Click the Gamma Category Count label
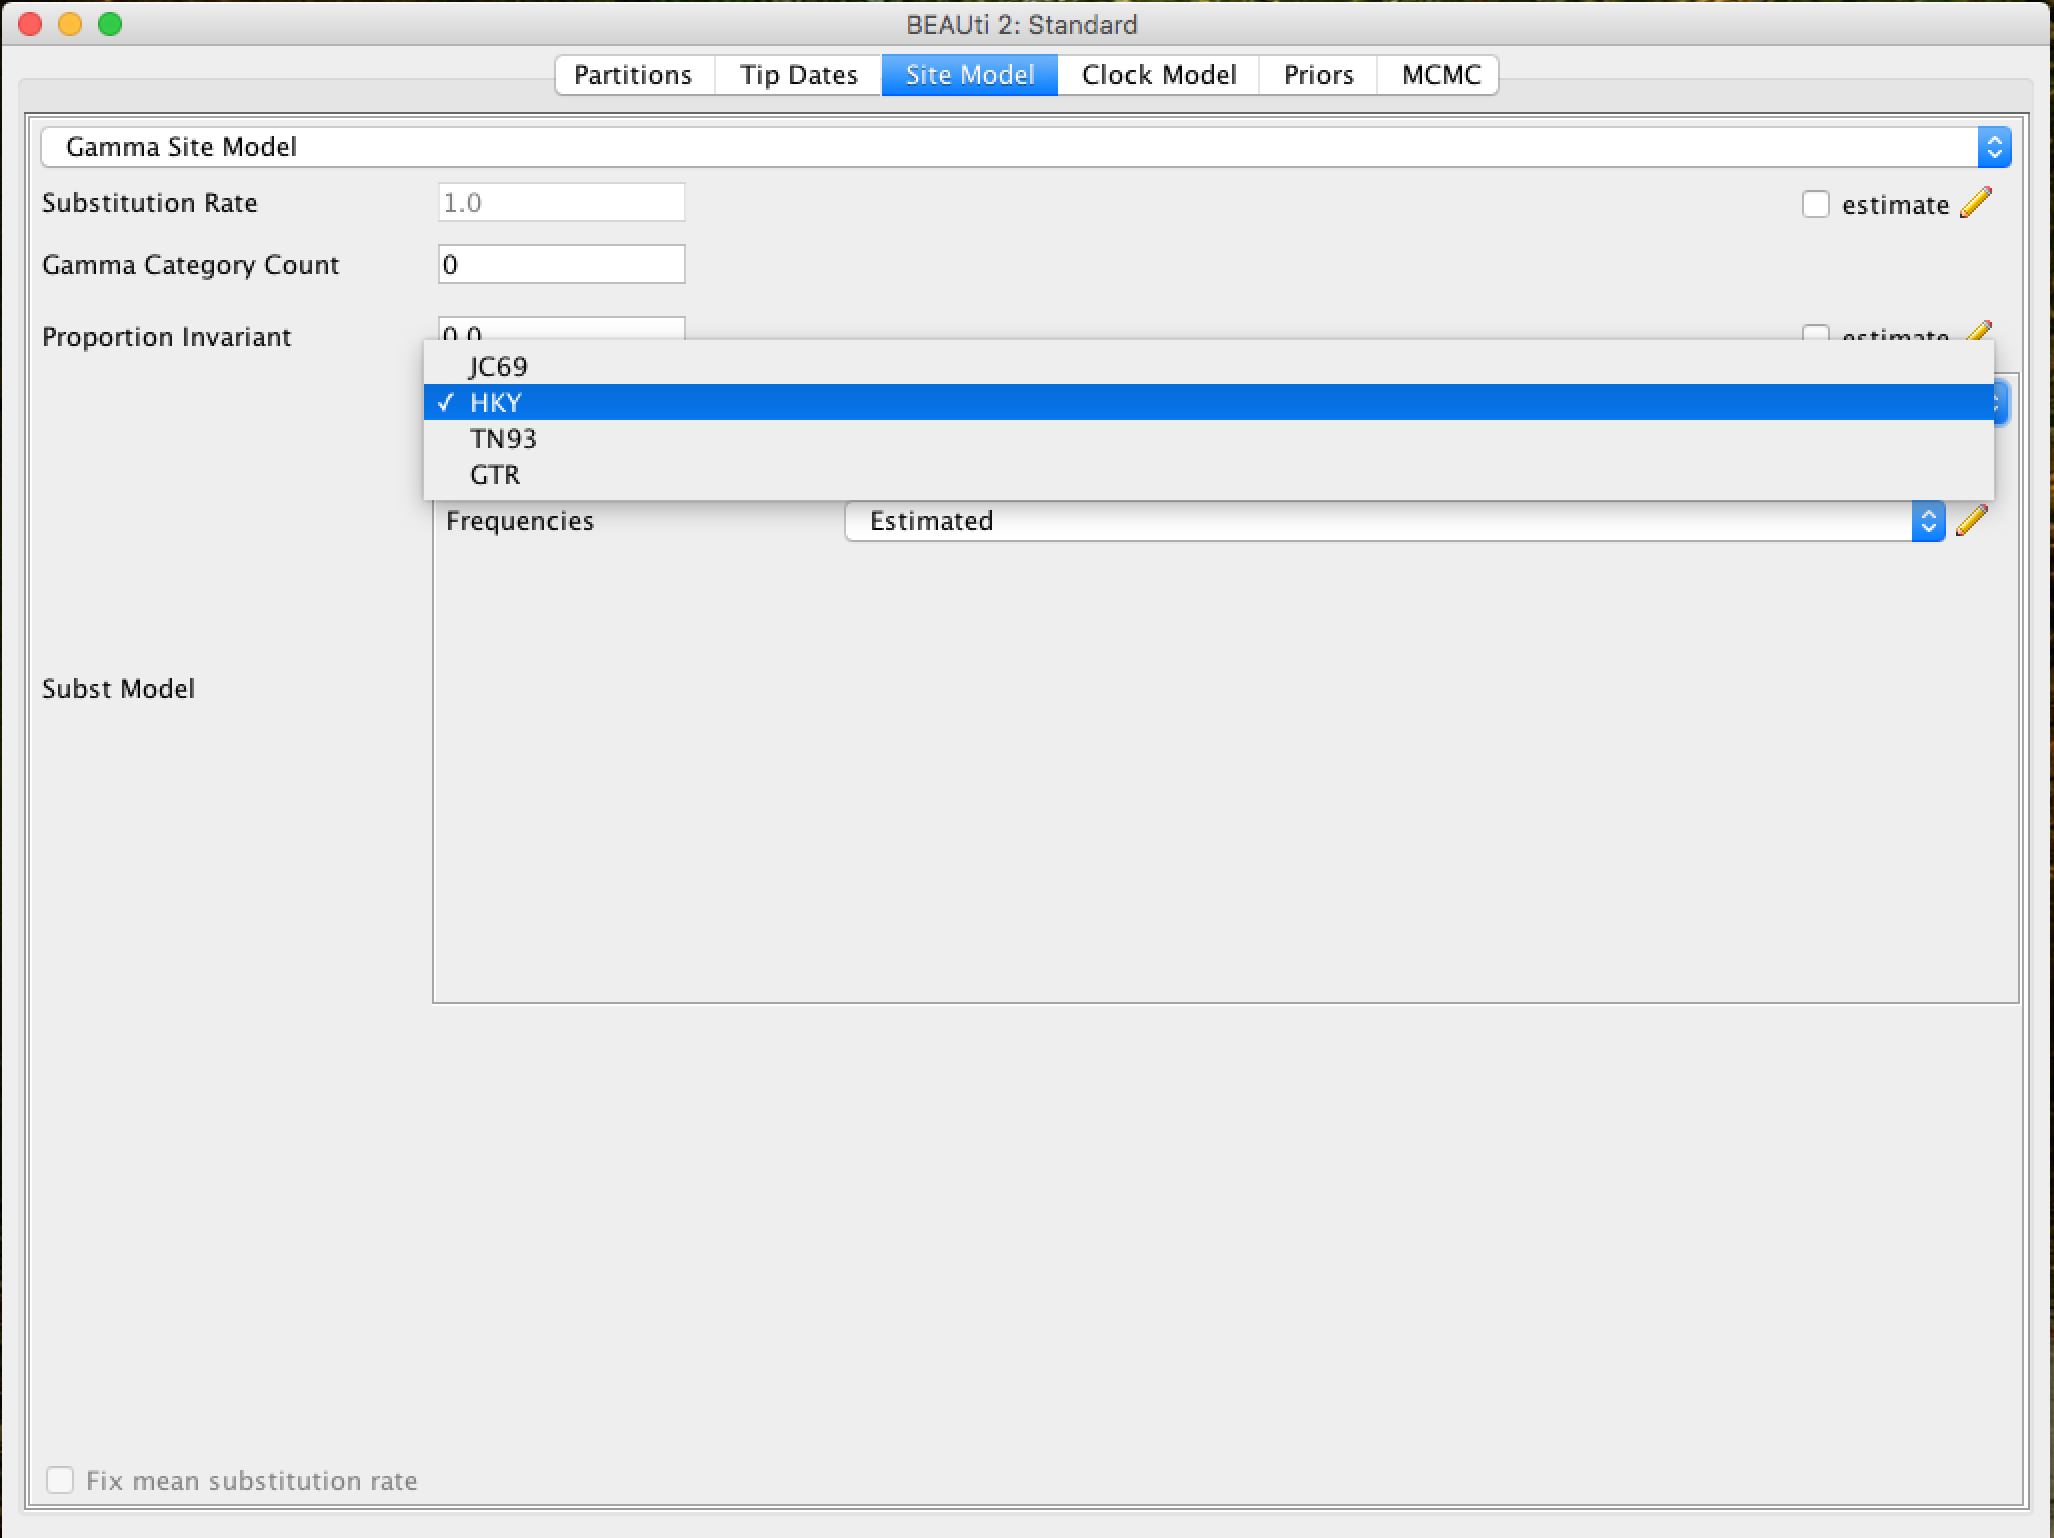This screenshot has height=1538, width=2054. point(191,265)
